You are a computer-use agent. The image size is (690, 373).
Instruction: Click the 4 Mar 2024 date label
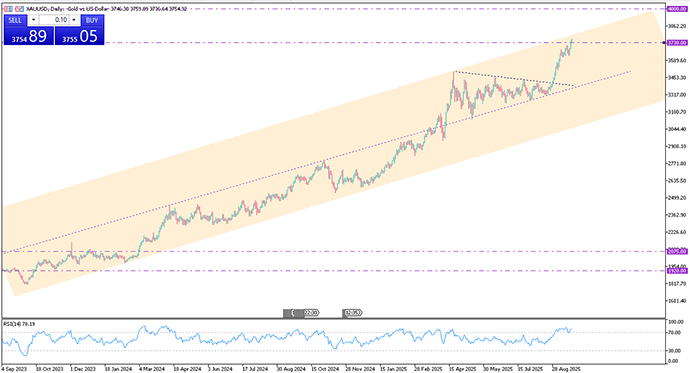[x=152, y=369]
